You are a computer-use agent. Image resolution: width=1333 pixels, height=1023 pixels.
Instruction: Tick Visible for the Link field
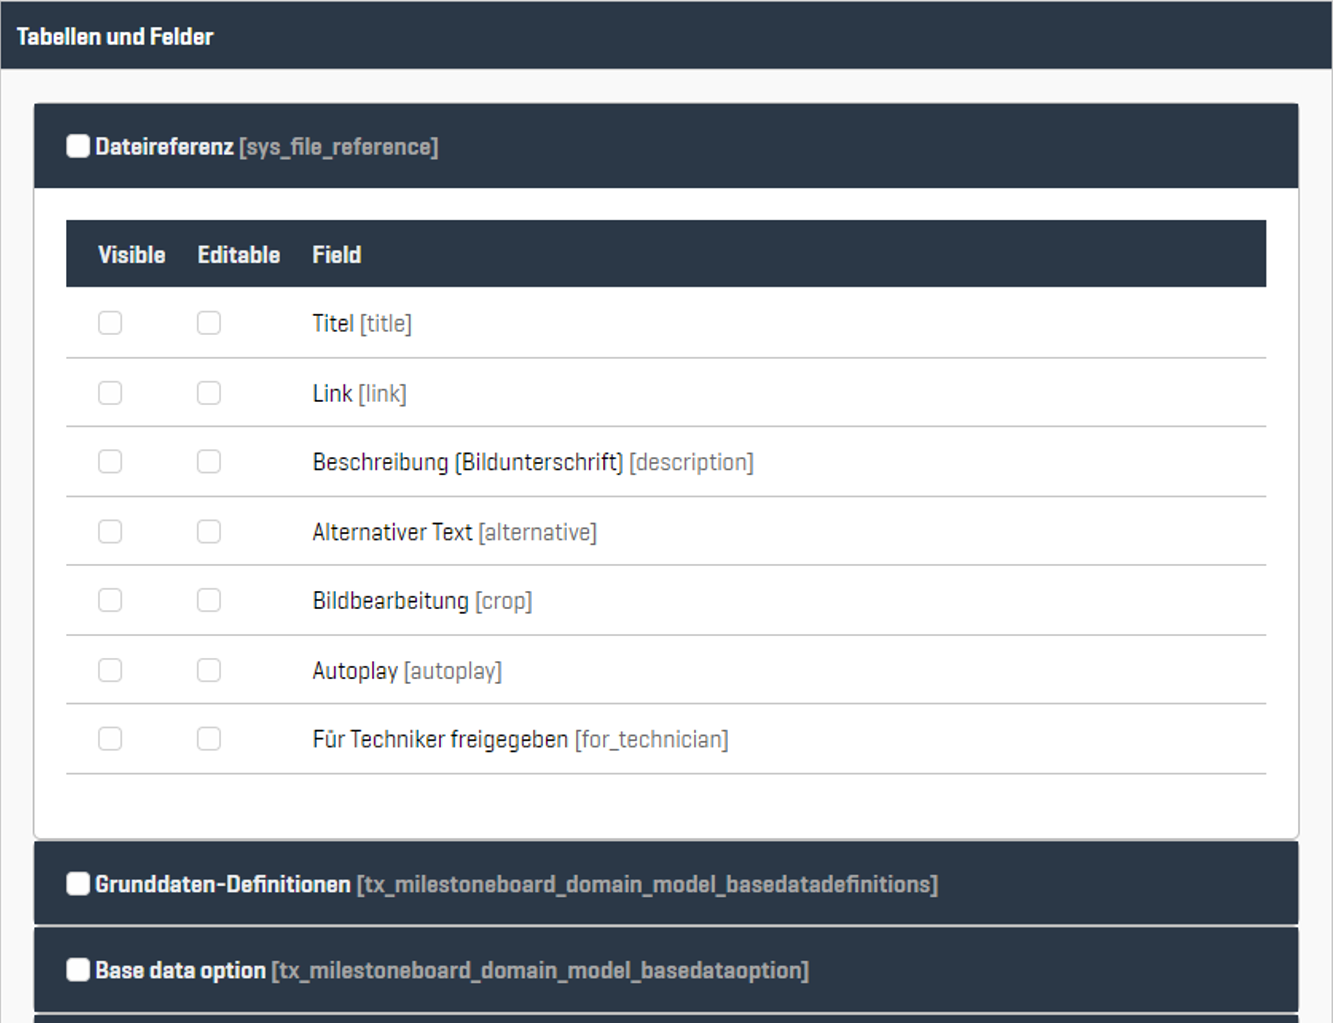110,393
